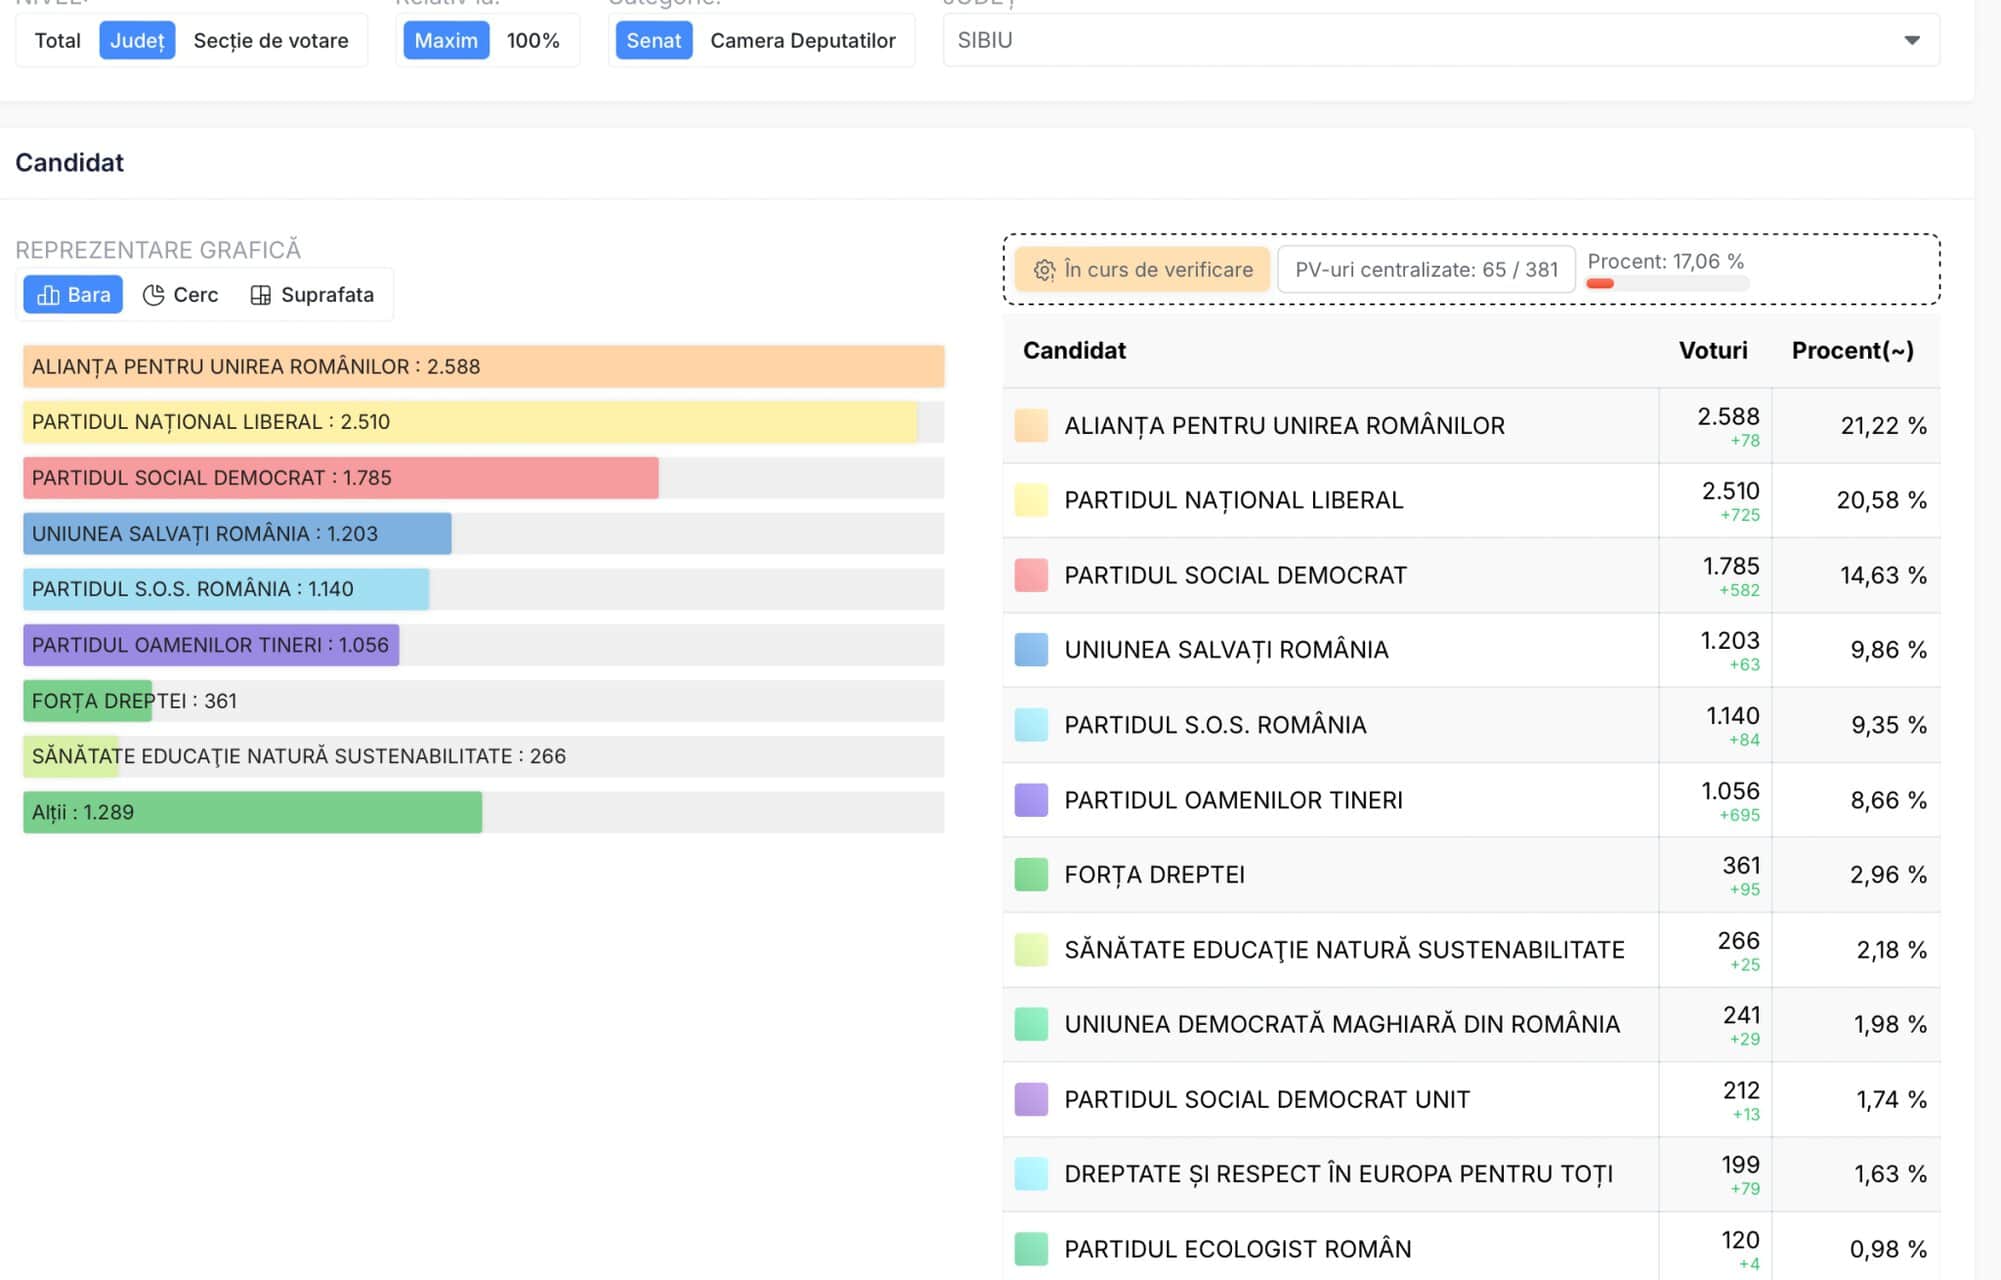
Task: Choose Camera Deputatilor category
Action: 803,41
